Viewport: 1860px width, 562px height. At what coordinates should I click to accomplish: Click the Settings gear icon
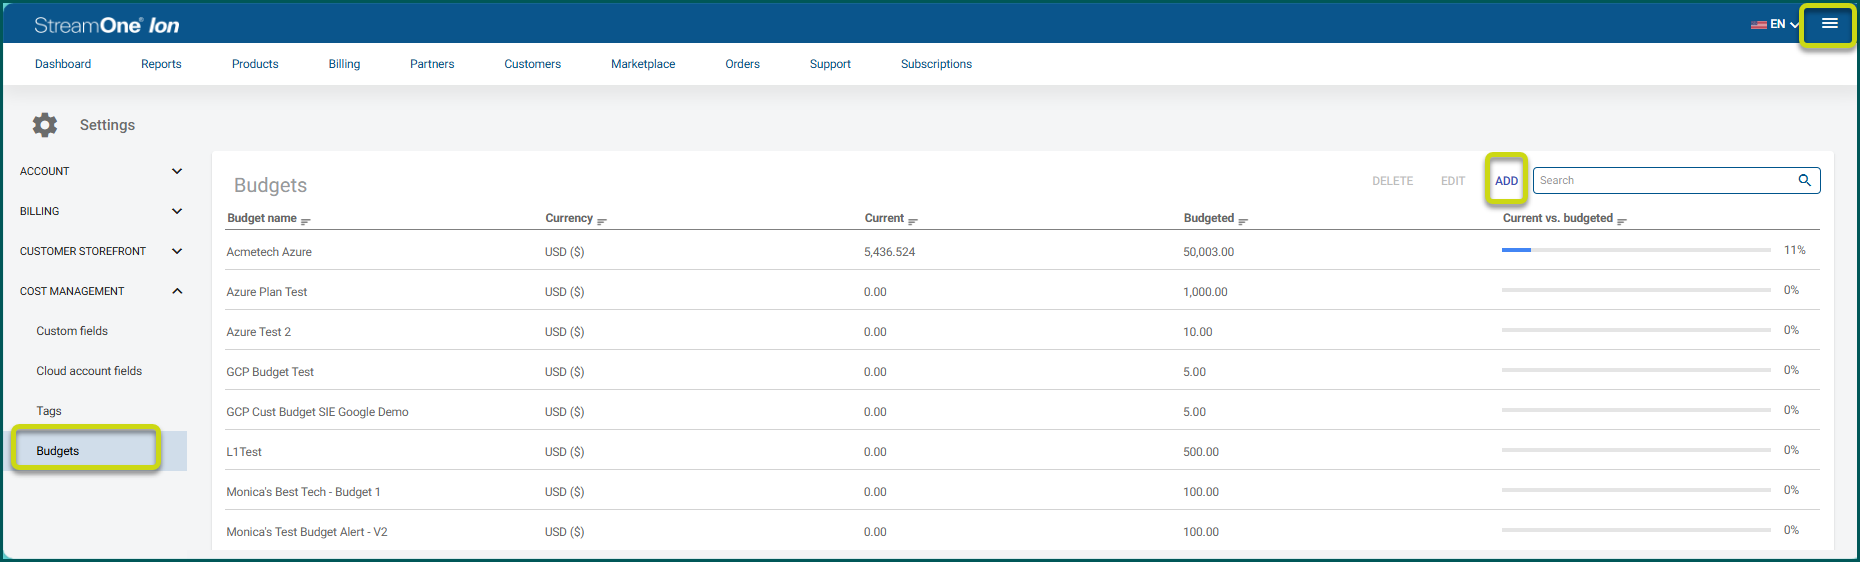pos(45,125)
